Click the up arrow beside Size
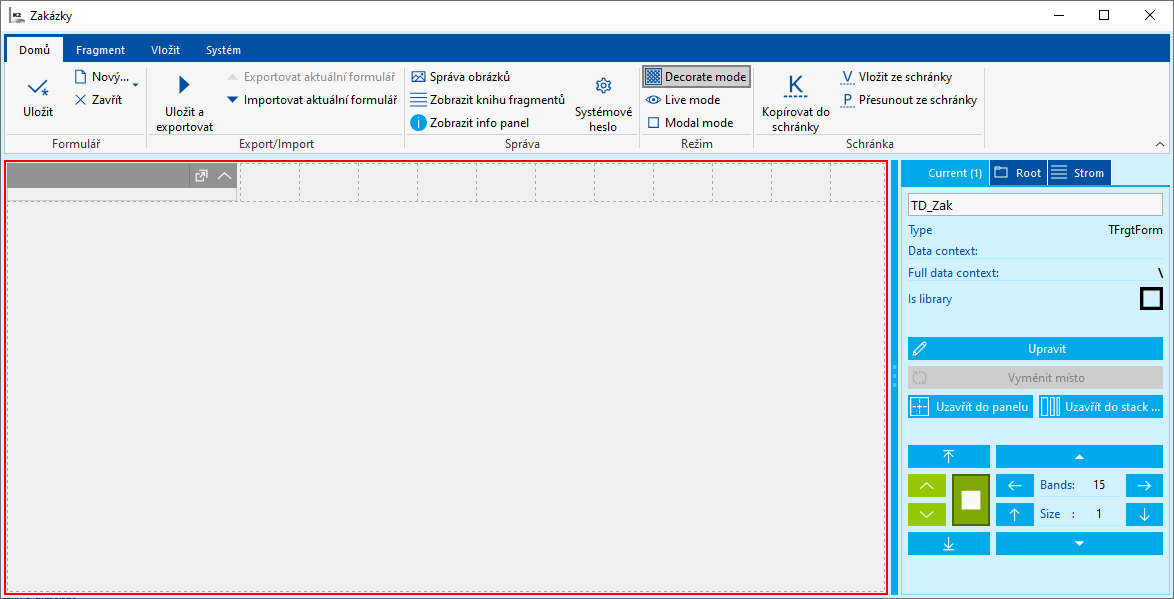Viewport: 1174px width, 599px height. [1015, 514]
